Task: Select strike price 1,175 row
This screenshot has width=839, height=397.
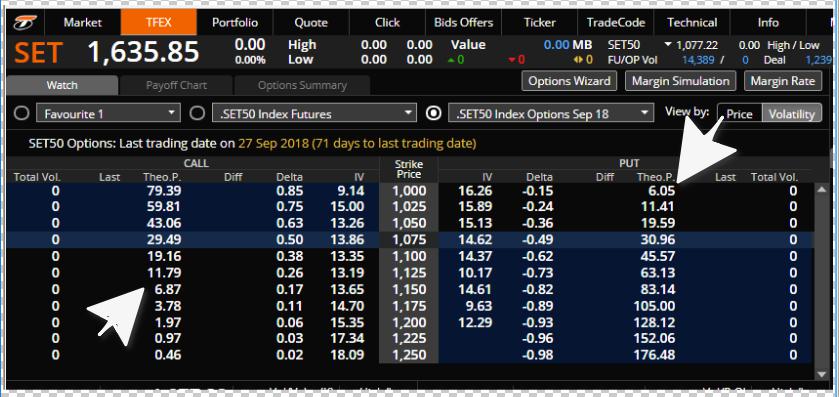Action: click(x=409, y=306)
